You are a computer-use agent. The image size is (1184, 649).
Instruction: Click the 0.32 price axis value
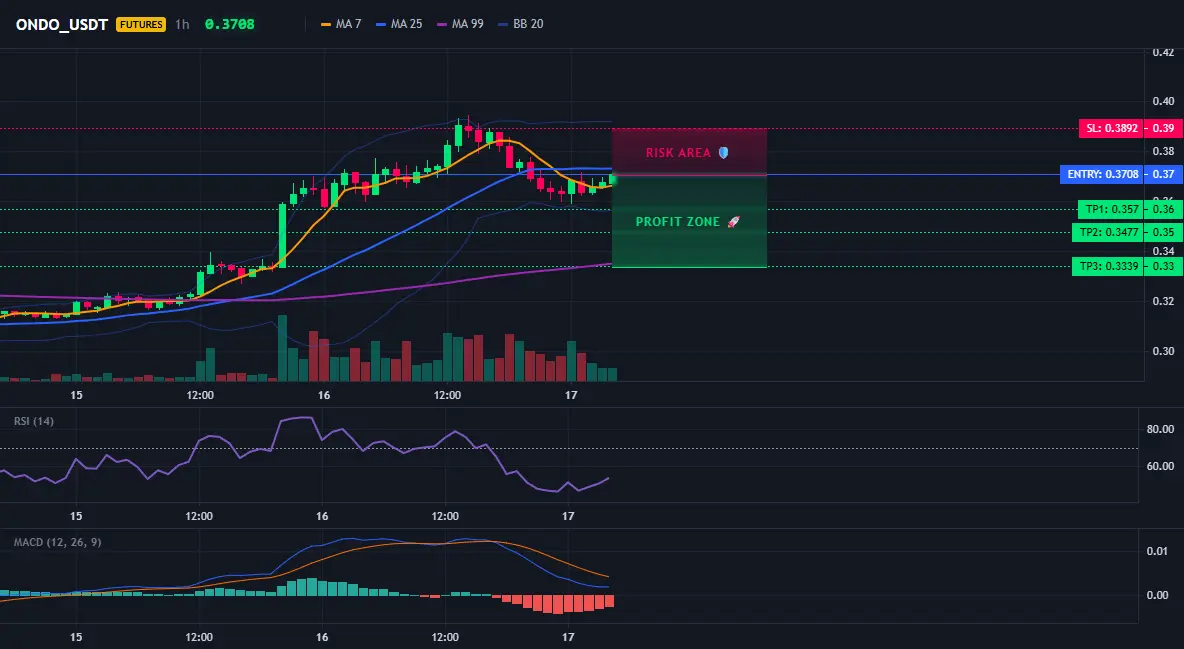click(1164, 301)
